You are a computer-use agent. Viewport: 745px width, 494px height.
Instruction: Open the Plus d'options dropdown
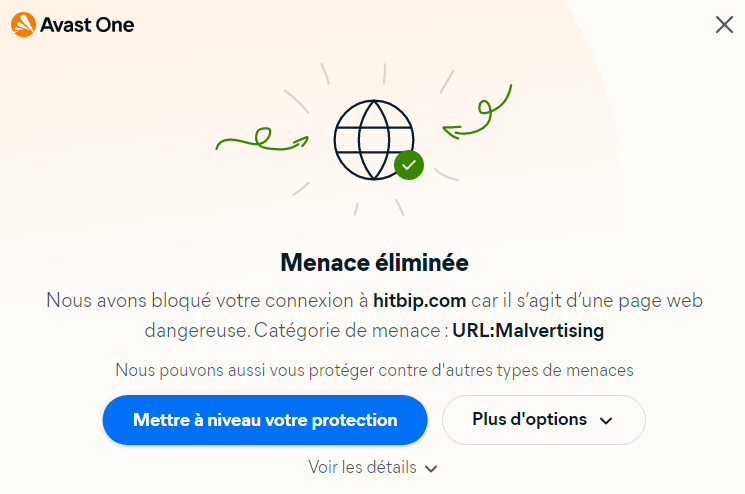[544, 420]
